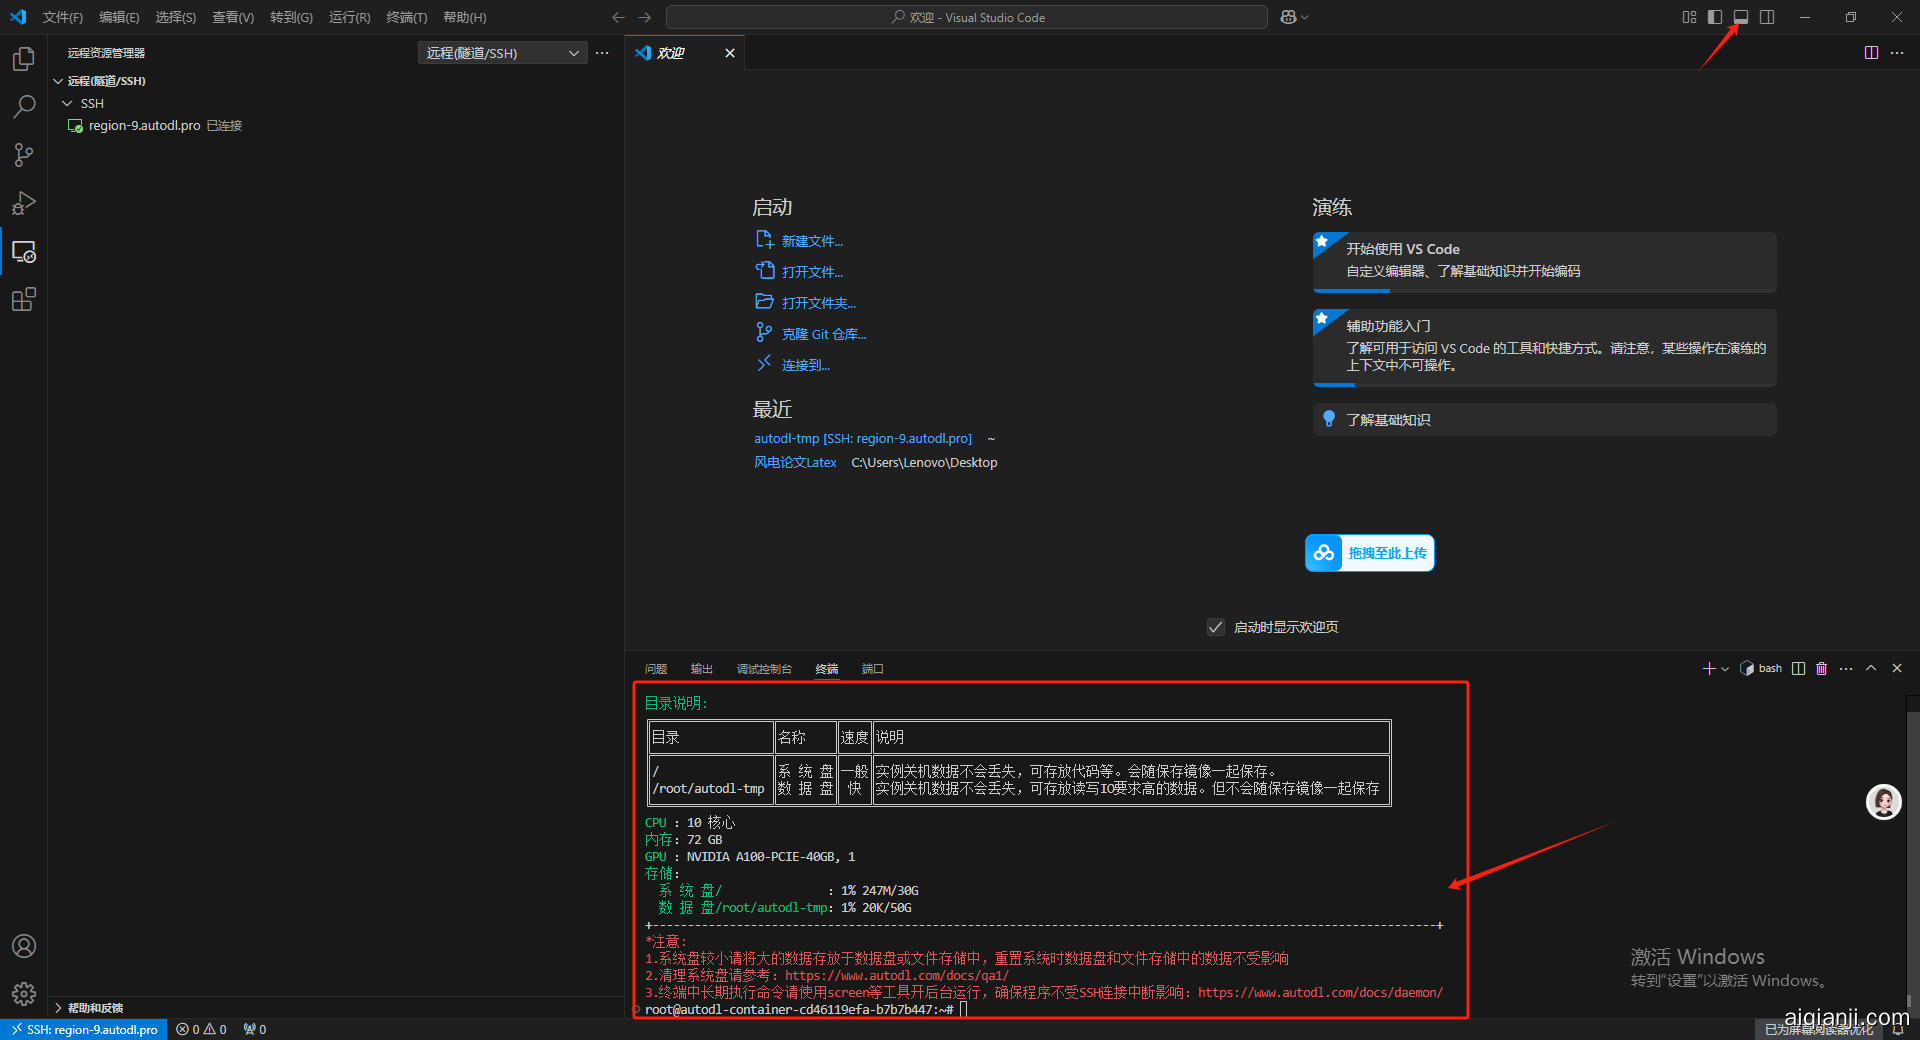
Task: Split the terminal panel
Action: 1798,669
